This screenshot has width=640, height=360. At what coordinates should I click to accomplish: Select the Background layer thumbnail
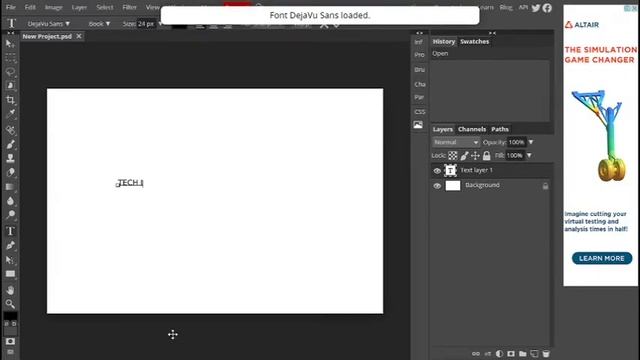[x=453, y=186]
